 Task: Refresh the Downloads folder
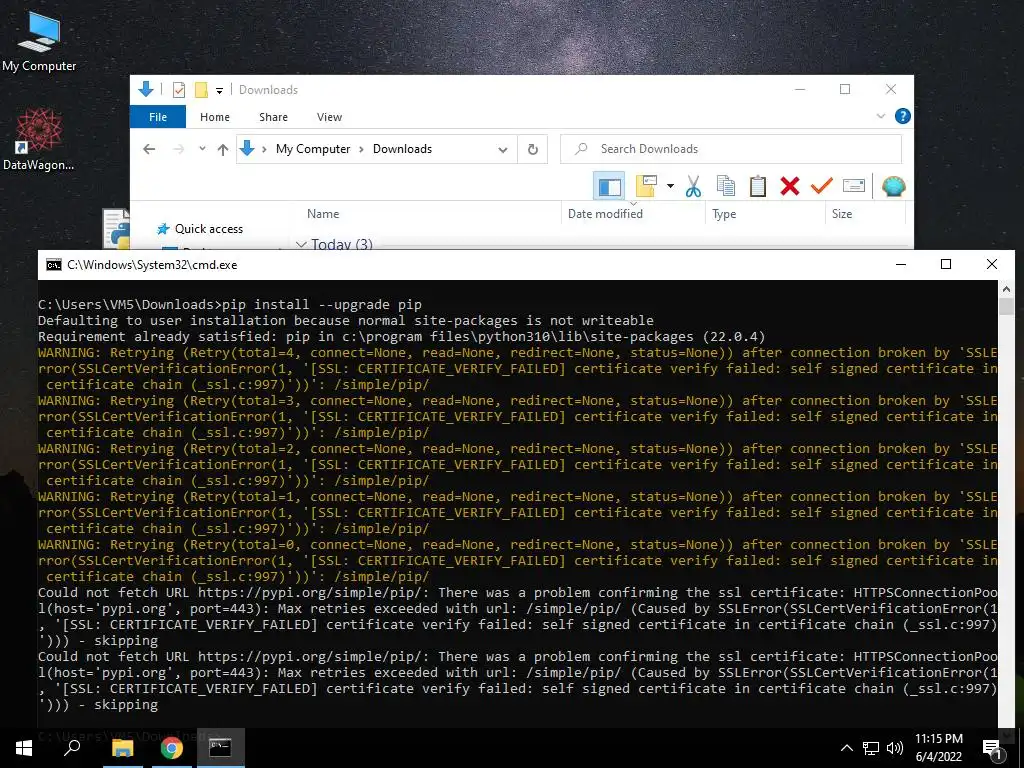[x=533, y=150]
